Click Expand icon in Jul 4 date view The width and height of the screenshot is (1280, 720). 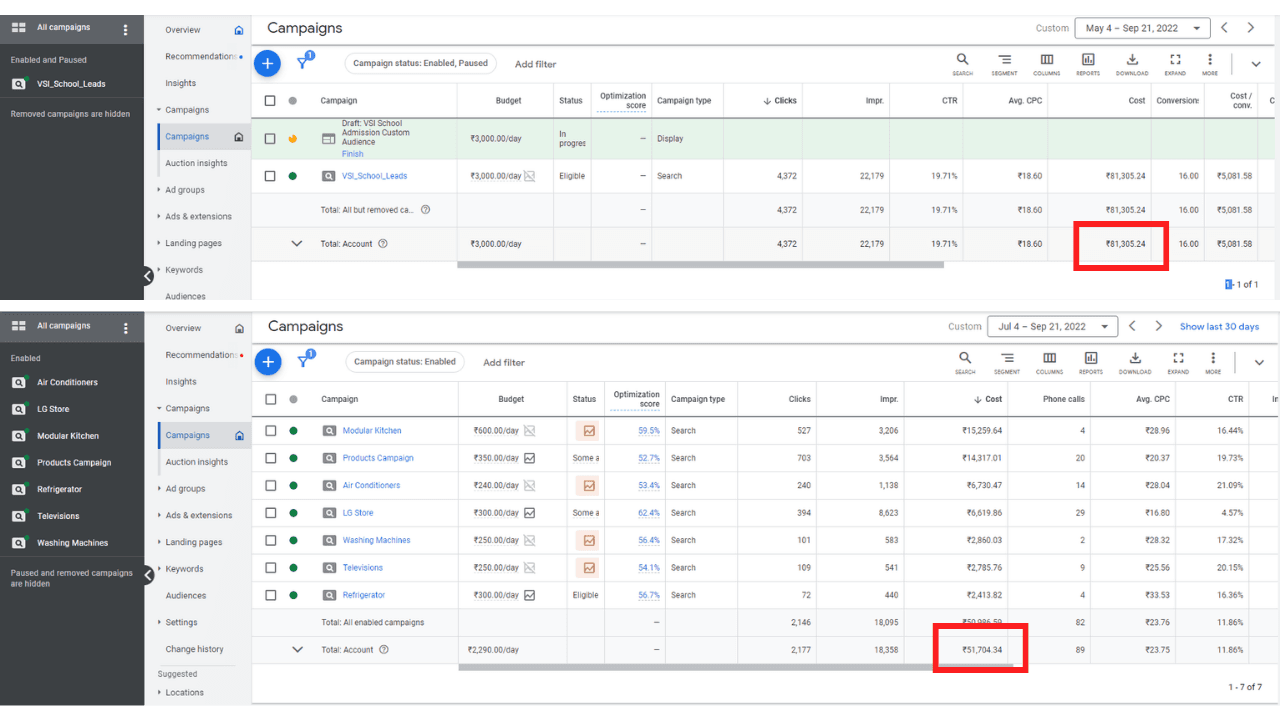click(1178, 362)
